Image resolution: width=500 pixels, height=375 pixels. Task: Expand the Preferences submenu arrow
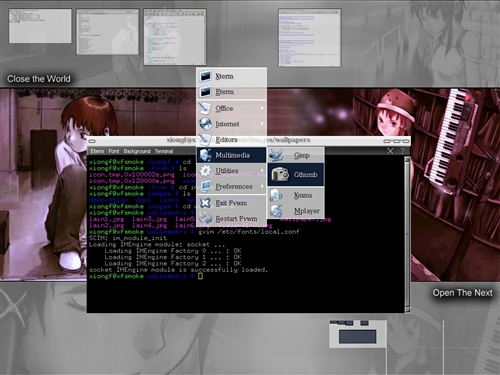[262, 186]
